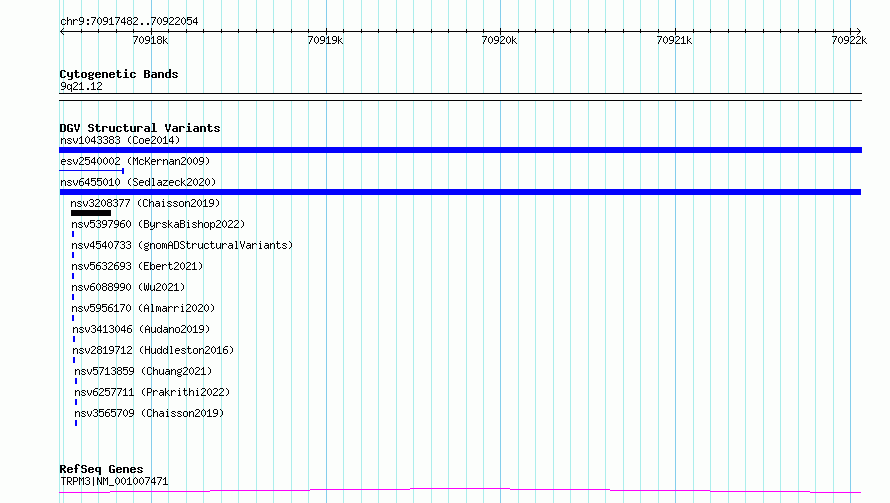Open variant esv2540002 (McKernan2009) label
Image resolution: width=890 pixels, height=503 pixels.
[135, 161]
